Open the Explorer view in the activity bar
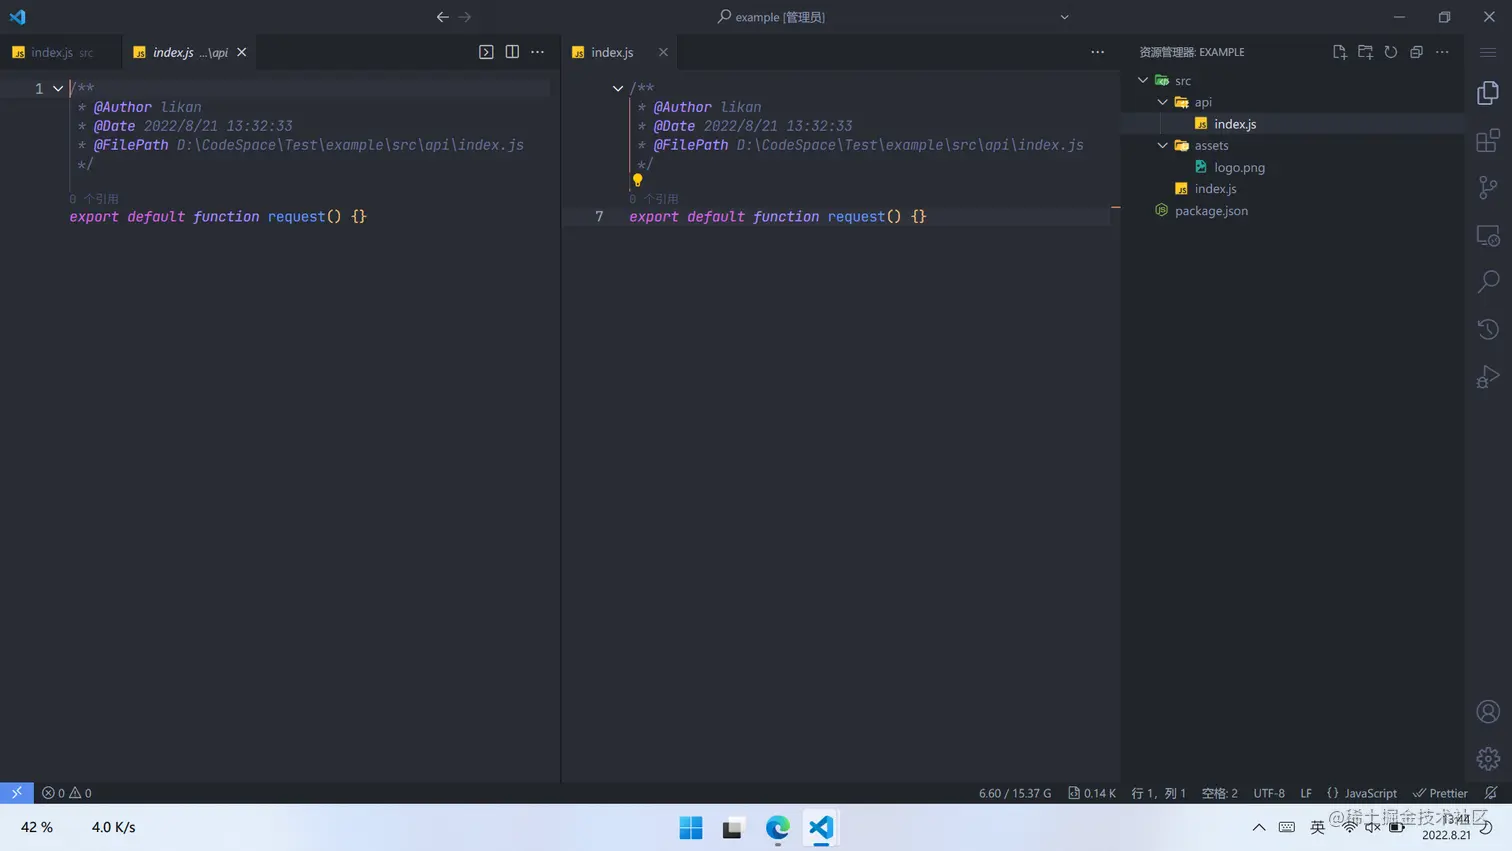The width and height of the screenshot is (1512, 851). [1488, 93]
